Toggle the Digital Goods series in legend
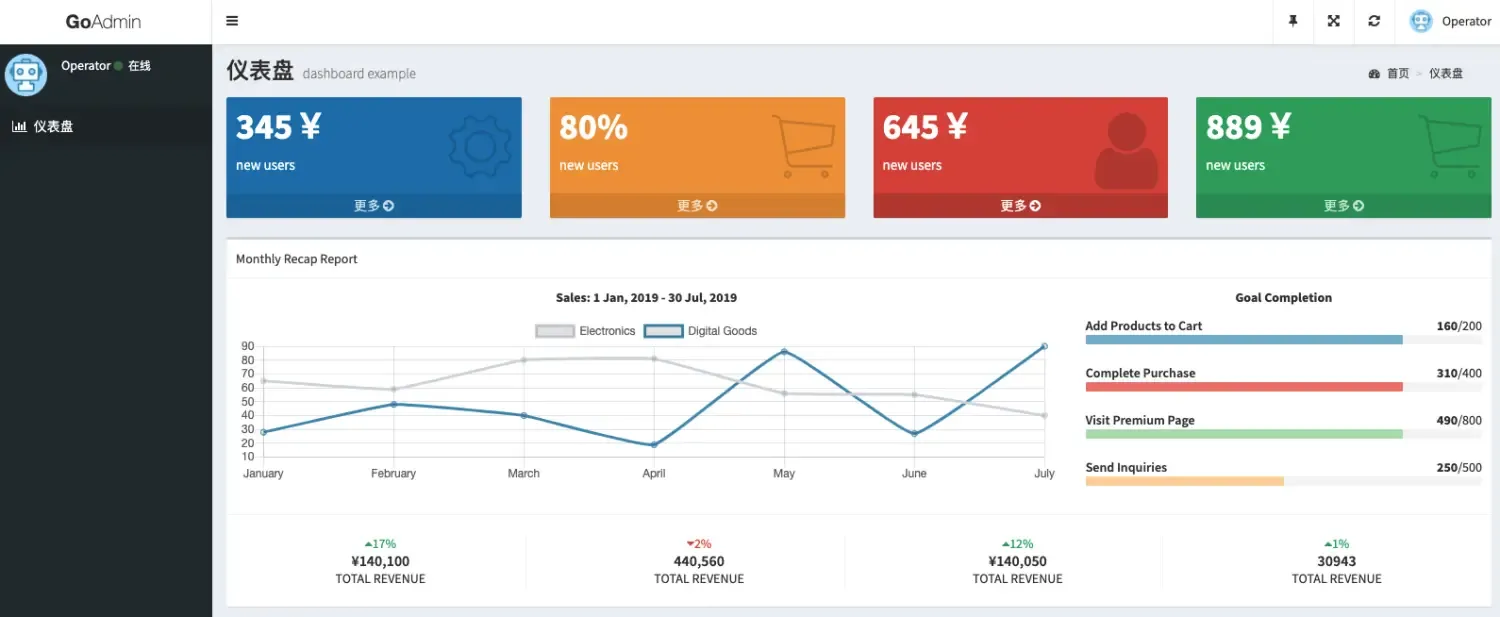The image size is (1500, 617). point(700,331)
